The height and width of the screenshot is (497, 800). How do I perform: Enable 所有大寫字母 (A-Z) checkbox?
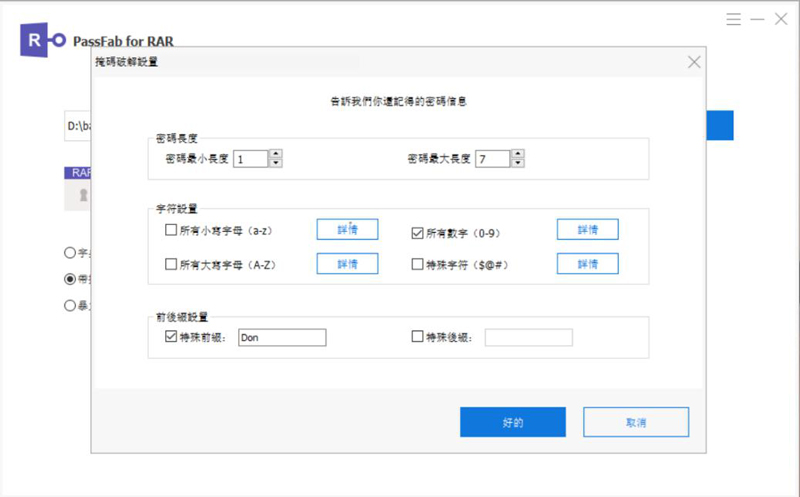(x=171, y=264)
